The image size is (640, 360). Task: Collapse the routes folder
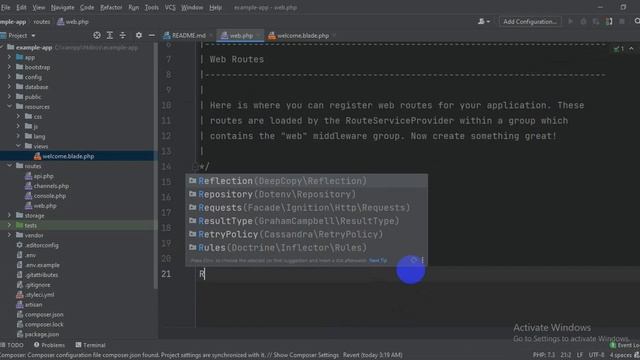click(x=9, y=166)
